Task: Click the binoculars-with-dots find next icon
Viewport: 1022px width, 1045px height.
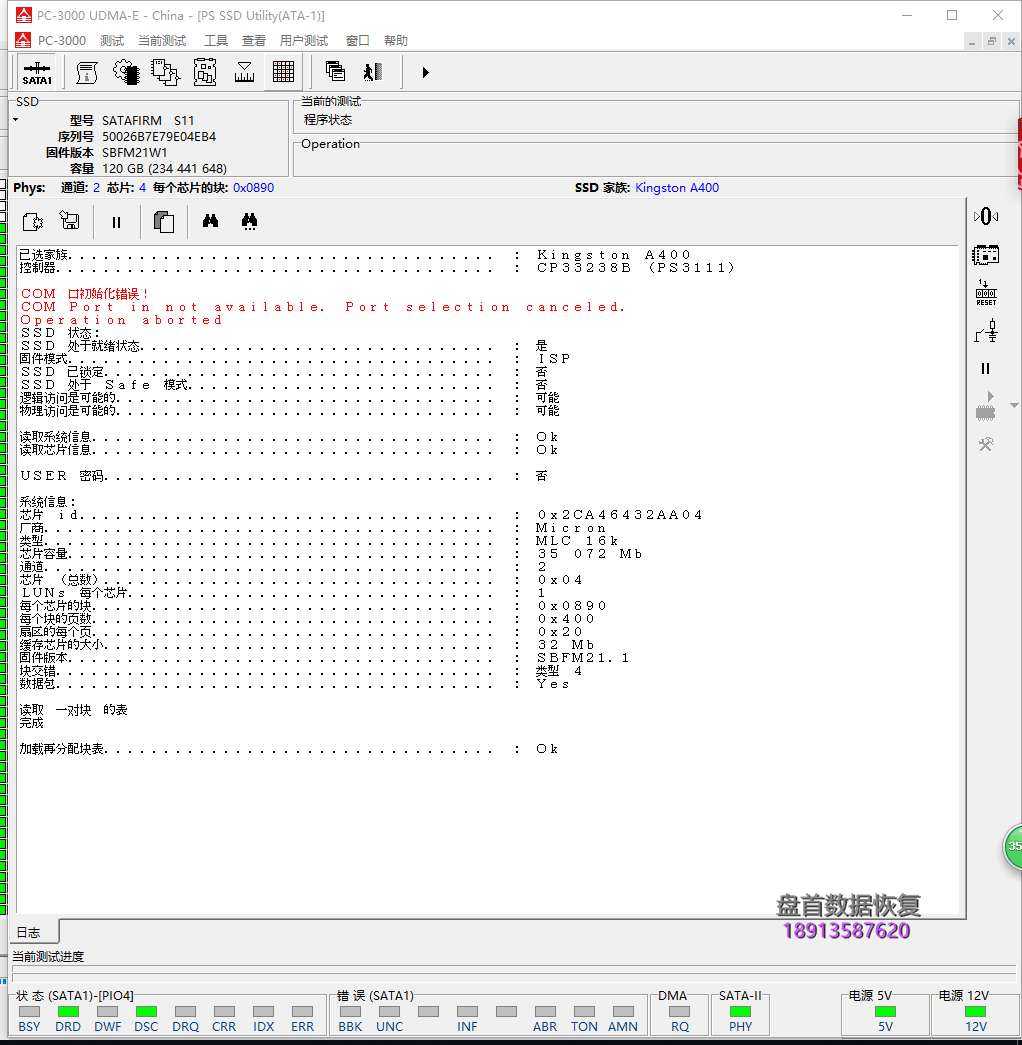Action: pyautogui.click(x=249, y=221)
